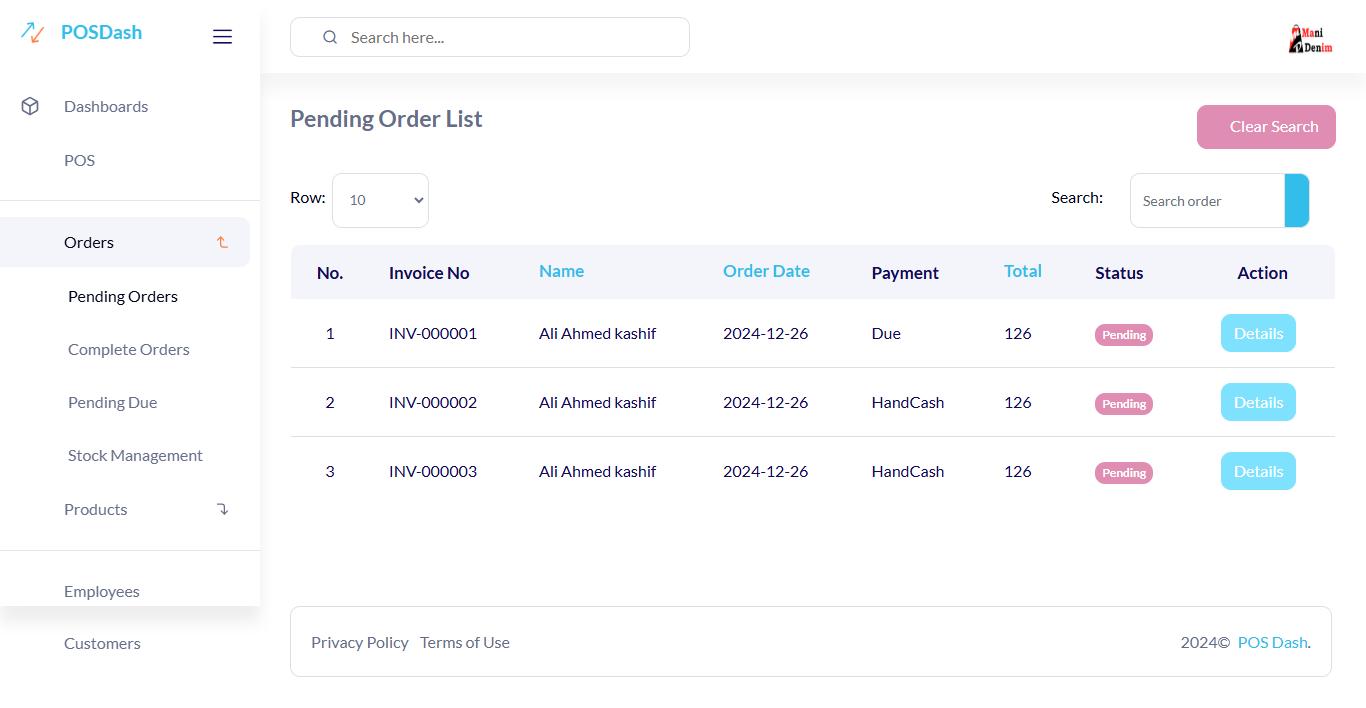Click the Due payment cell
The height and width of the screenshot is (708, 1366).
point(886,333)
